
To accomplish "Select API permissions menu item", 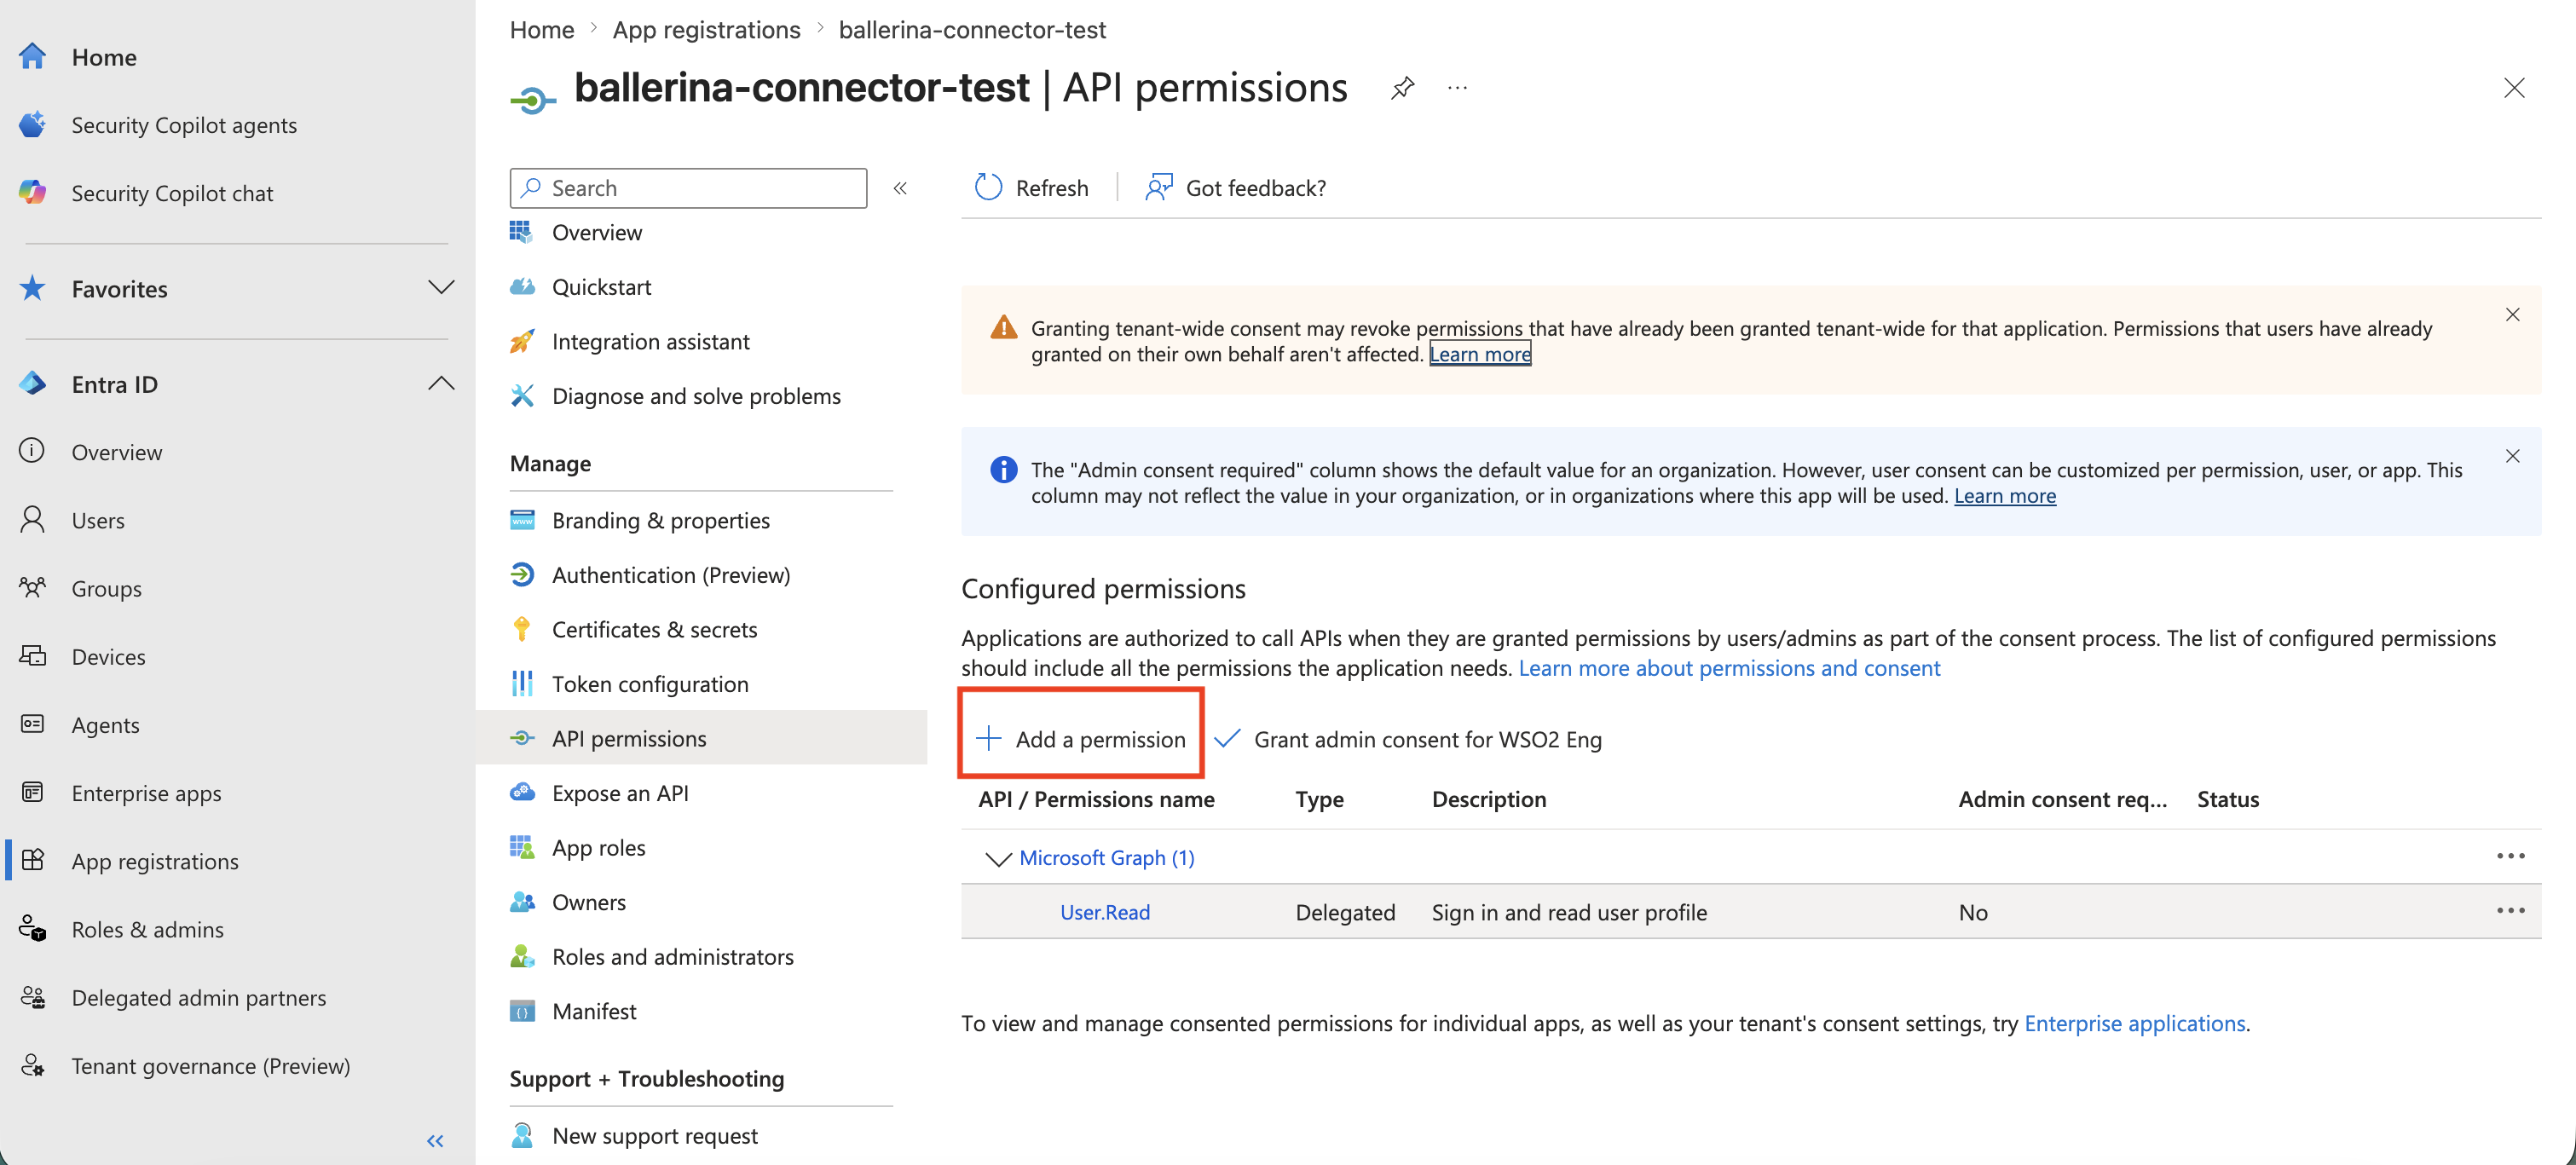I will (700, 738).
